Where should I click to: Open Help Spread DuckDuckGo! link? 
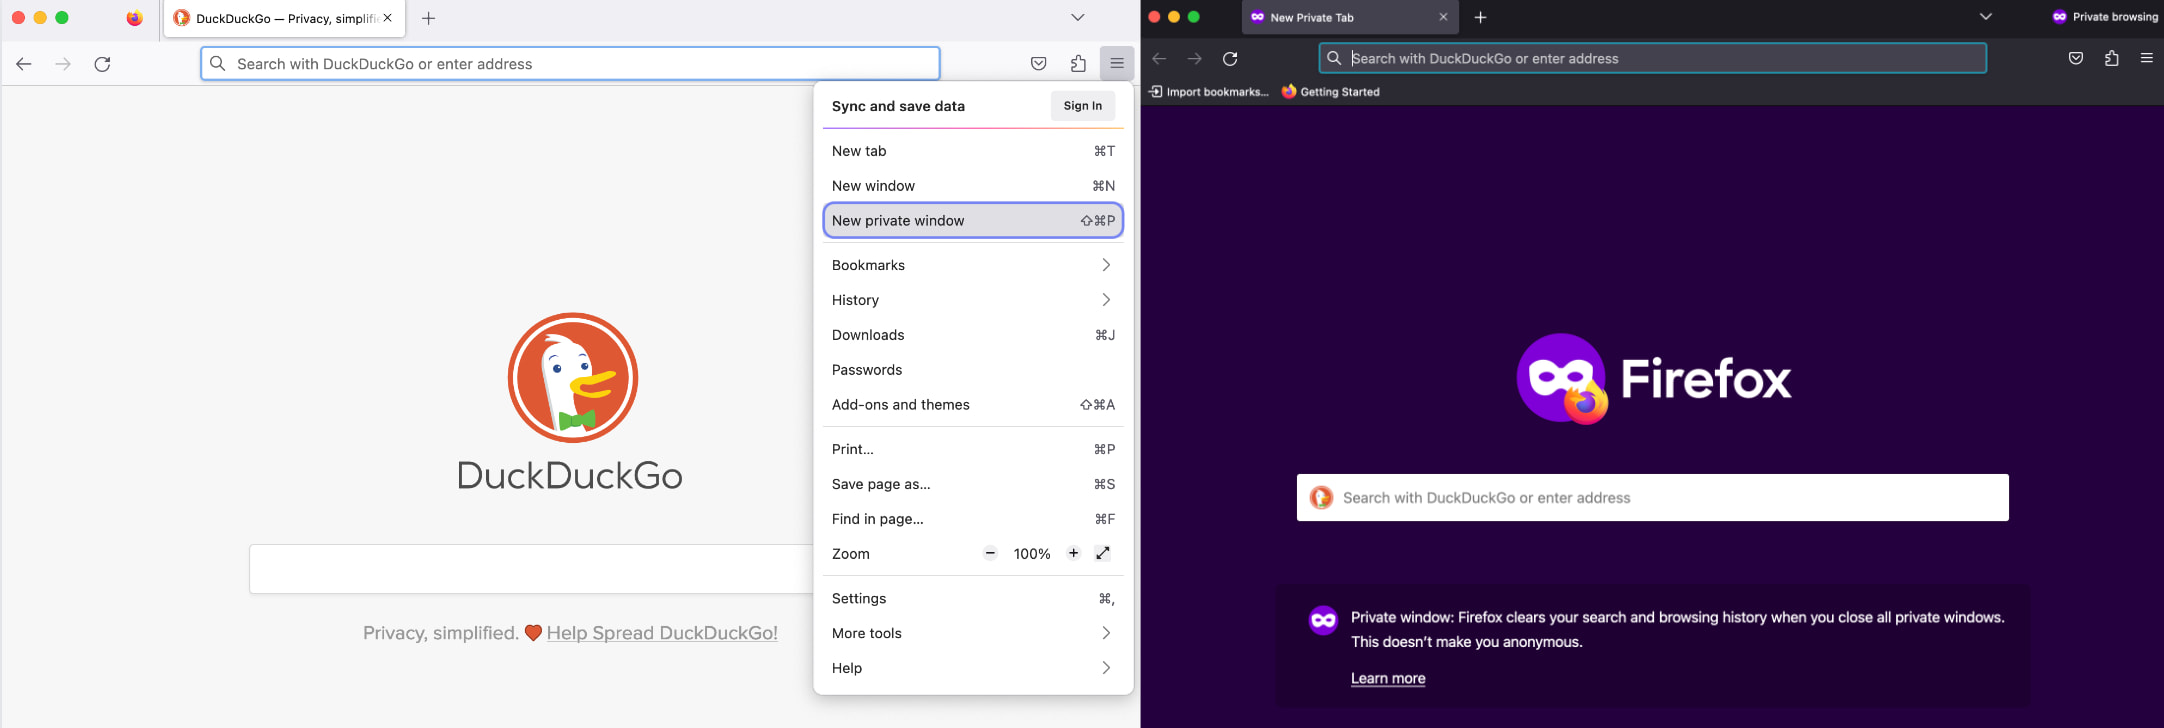[662, 633]
